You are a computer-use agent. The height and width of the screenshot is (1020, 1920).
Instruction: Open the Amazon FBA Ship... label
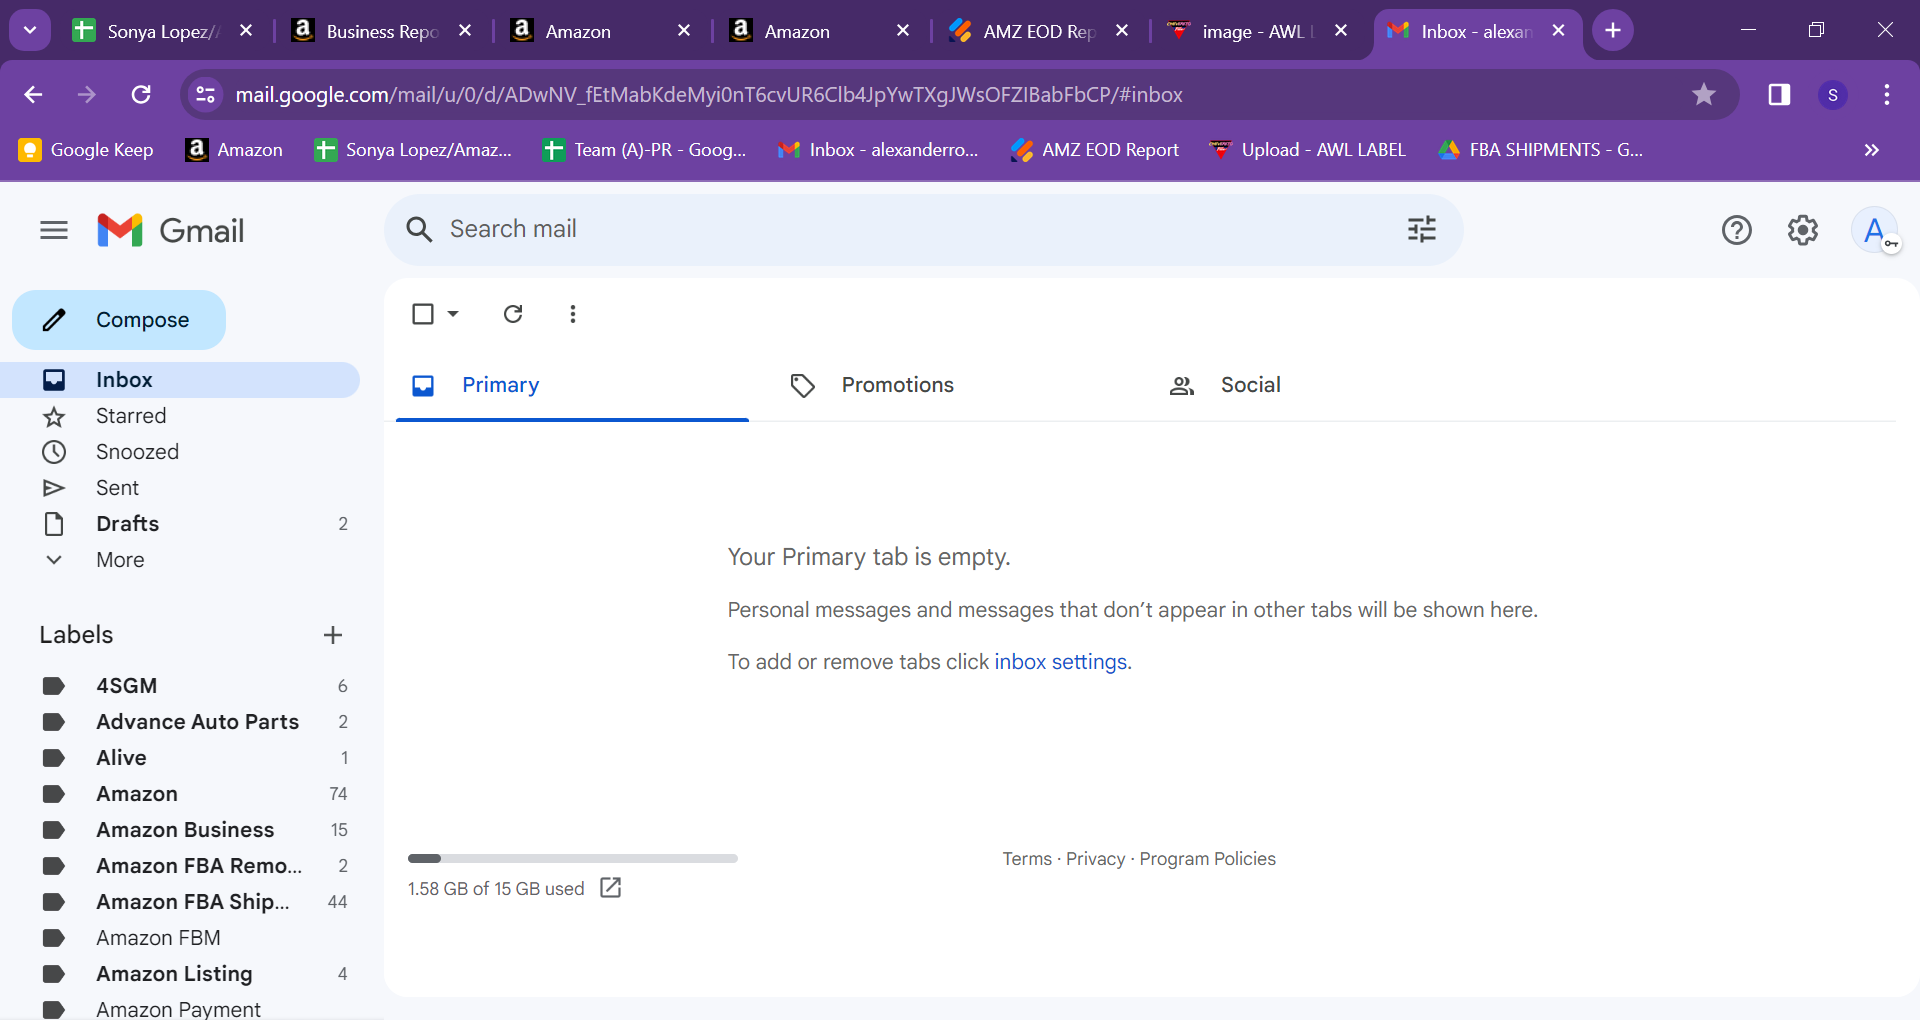pyautogui.click(x=180, y=902)
